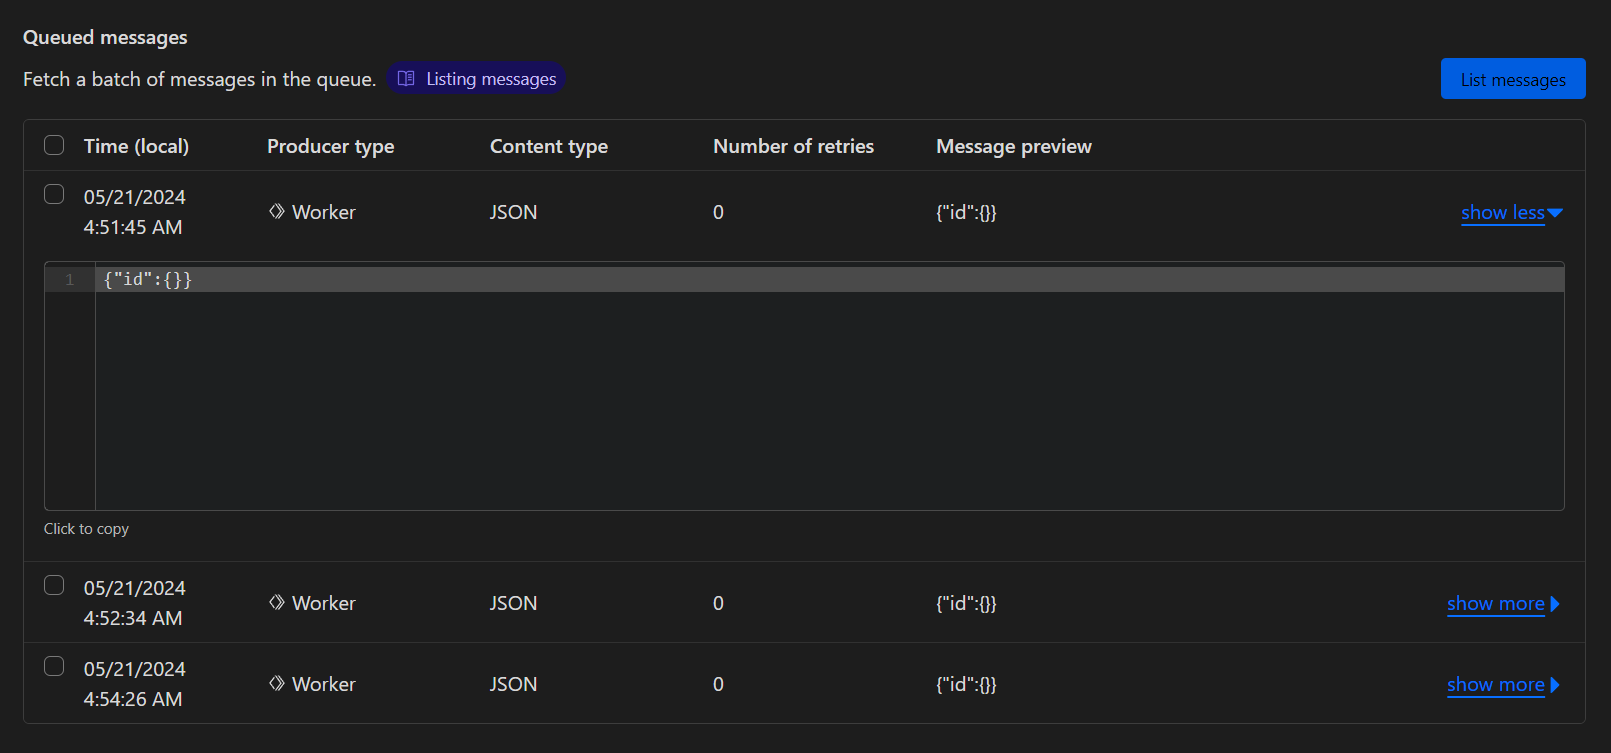Screen dimensions: 1611x753
Task: Click line number 1 in code viewer
Action: [x=70, y=280]
